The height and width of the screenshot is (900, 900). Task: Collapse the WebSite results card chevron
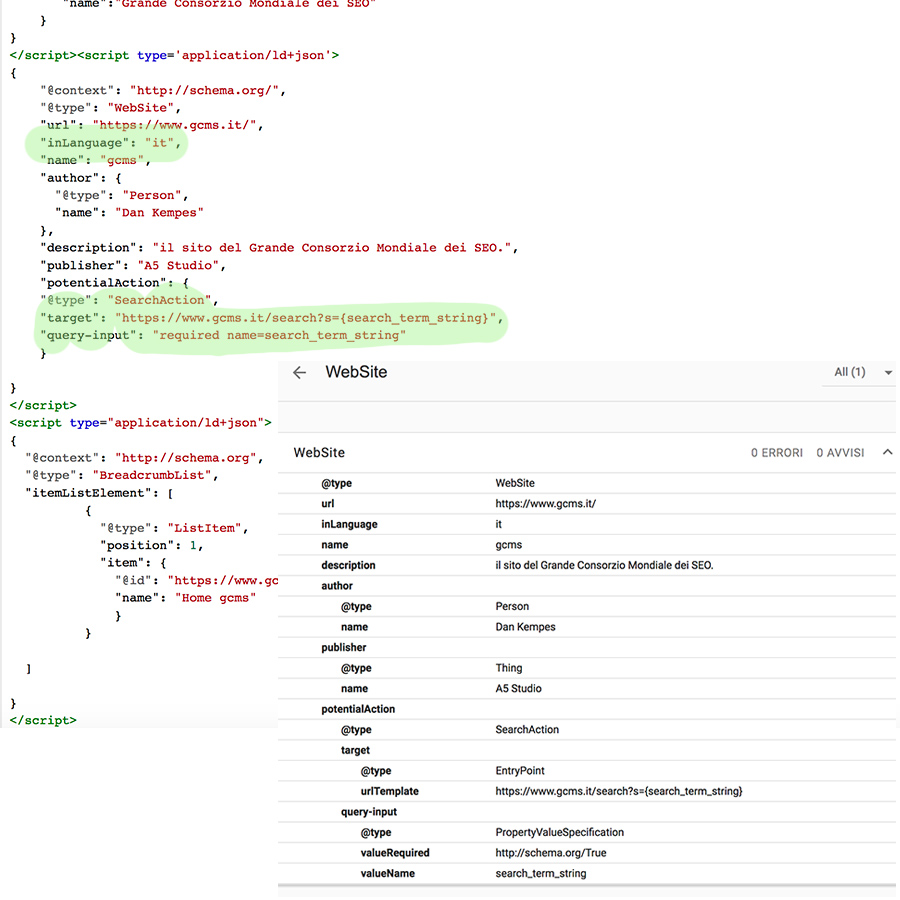(x=887, y=453)
